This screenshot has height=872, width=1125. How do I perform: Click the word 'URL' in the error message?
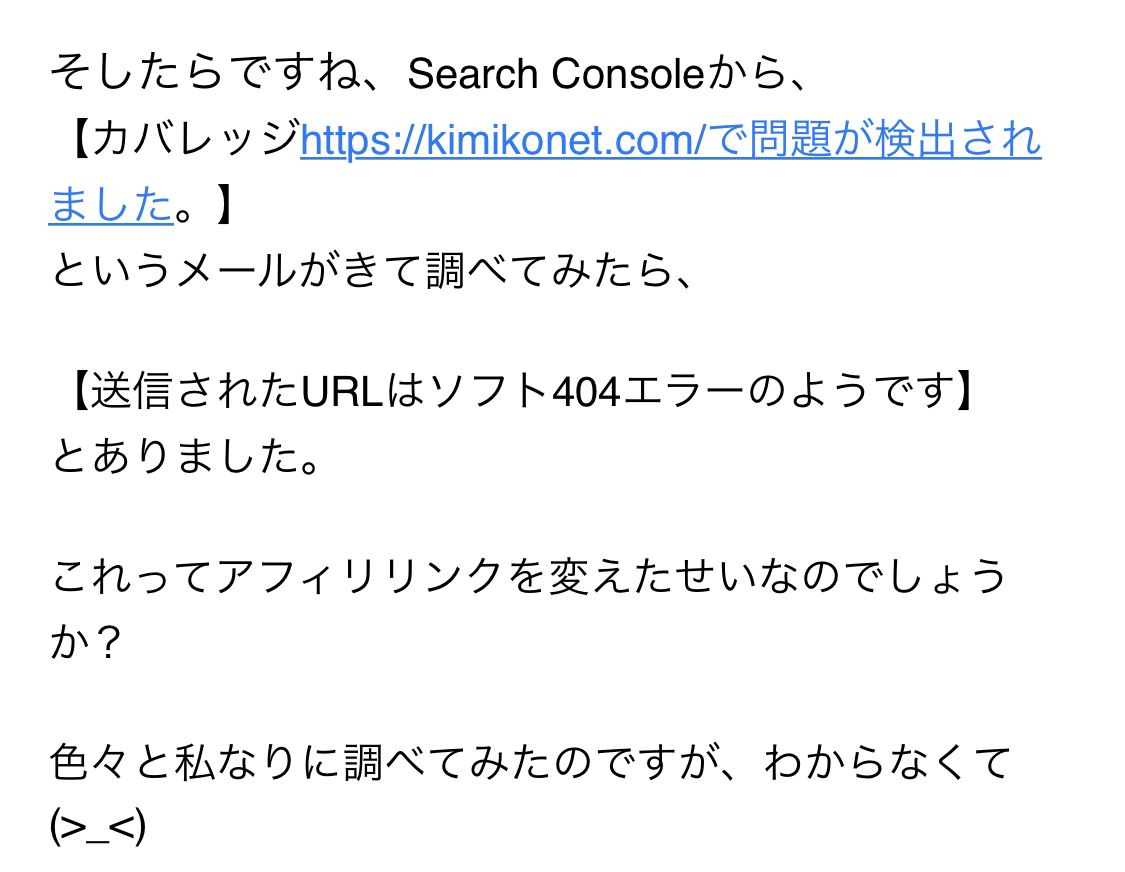tap(342, 392)
